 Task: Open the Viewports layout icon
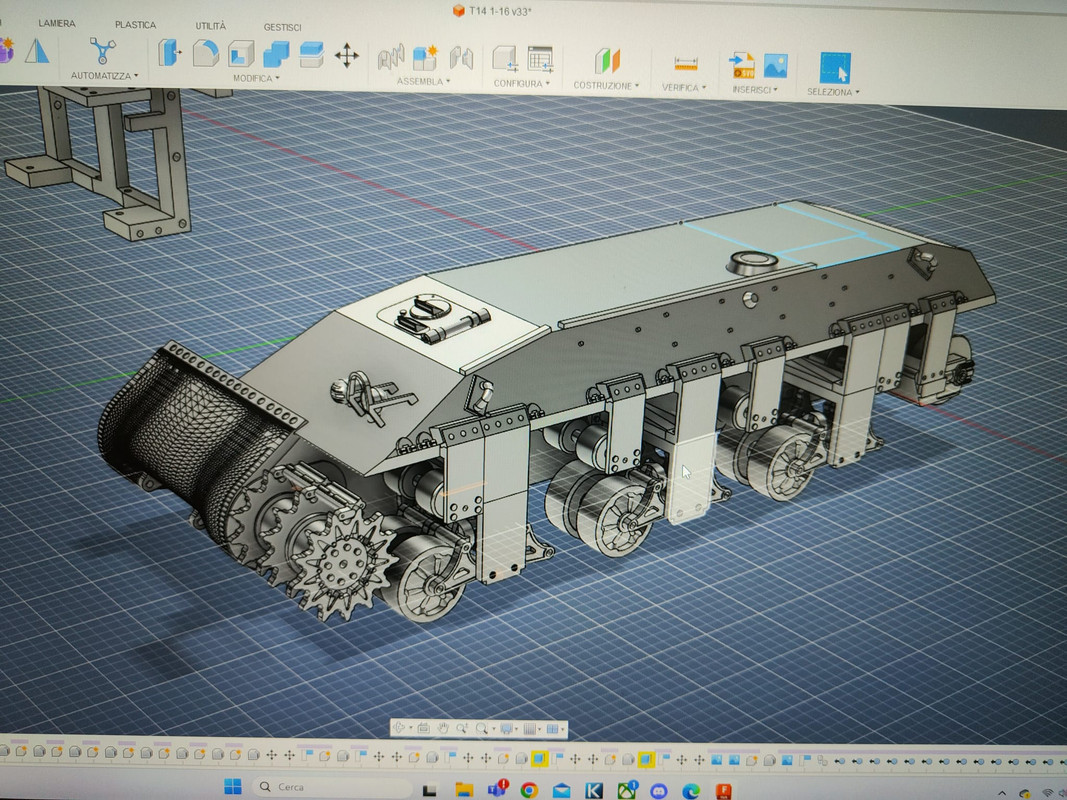[553, 729]
